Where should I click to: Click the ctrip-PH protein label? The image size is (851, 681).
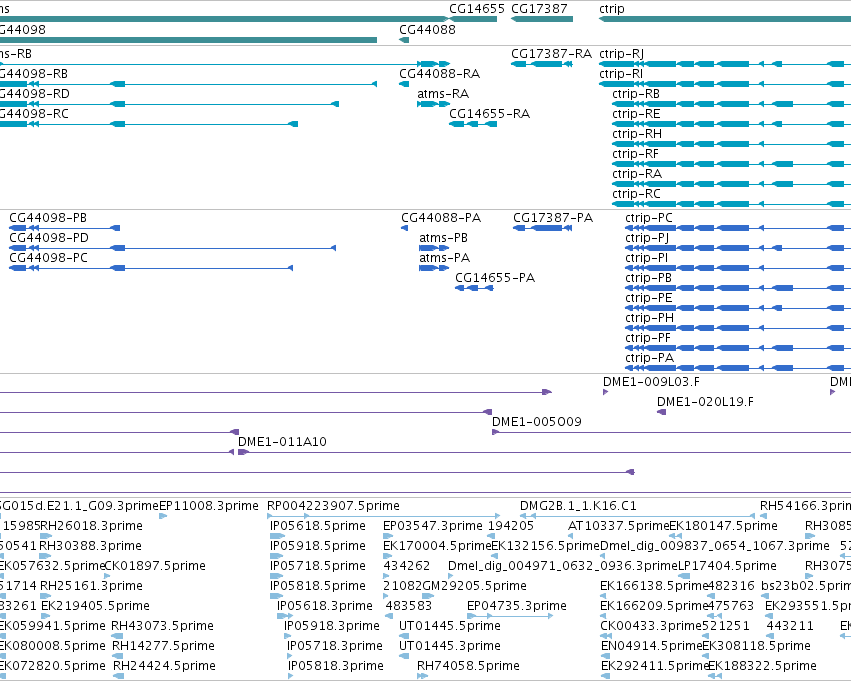[649, 318]
